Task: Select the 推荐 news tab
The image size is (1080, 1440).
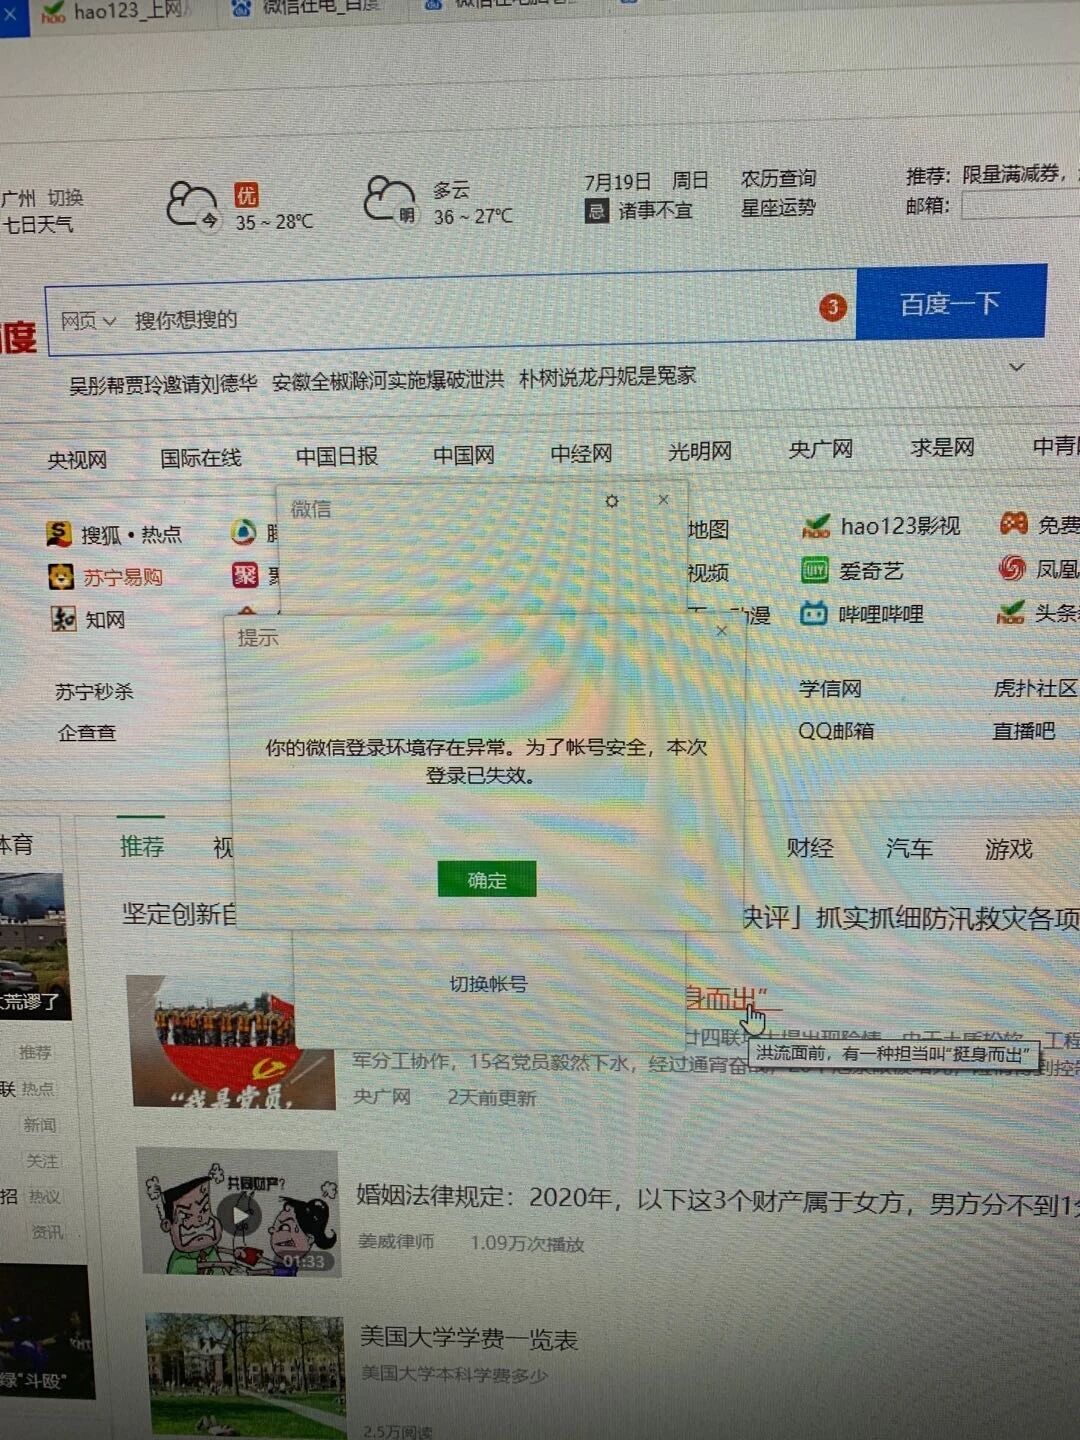Action: point(142,847)
